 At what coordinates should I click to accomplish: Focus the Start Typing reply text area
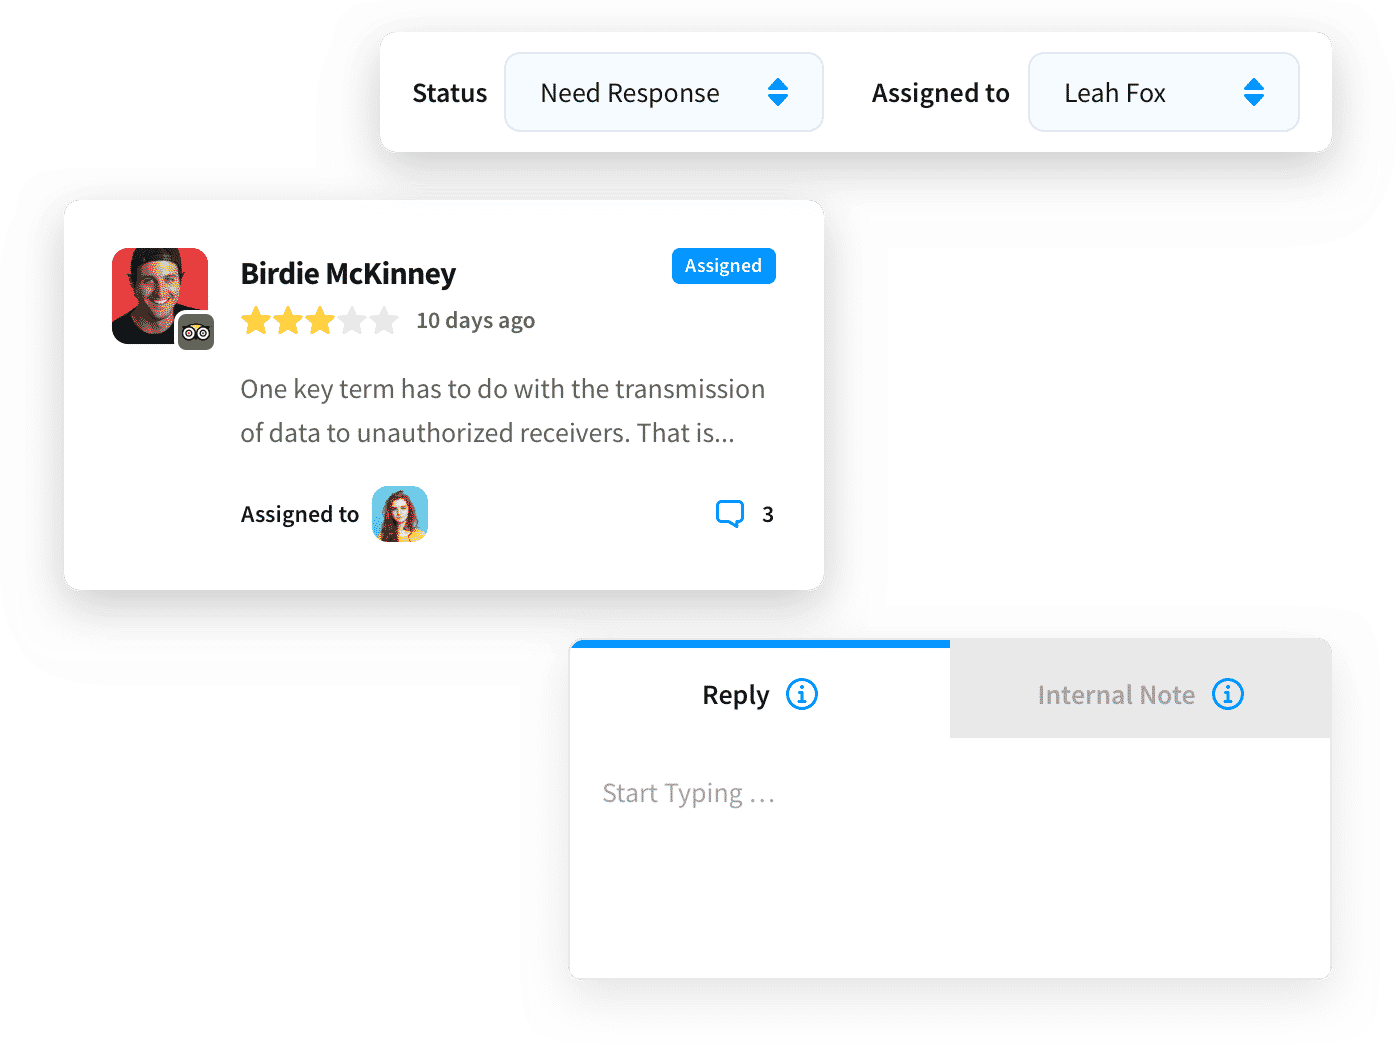point(950,858)
